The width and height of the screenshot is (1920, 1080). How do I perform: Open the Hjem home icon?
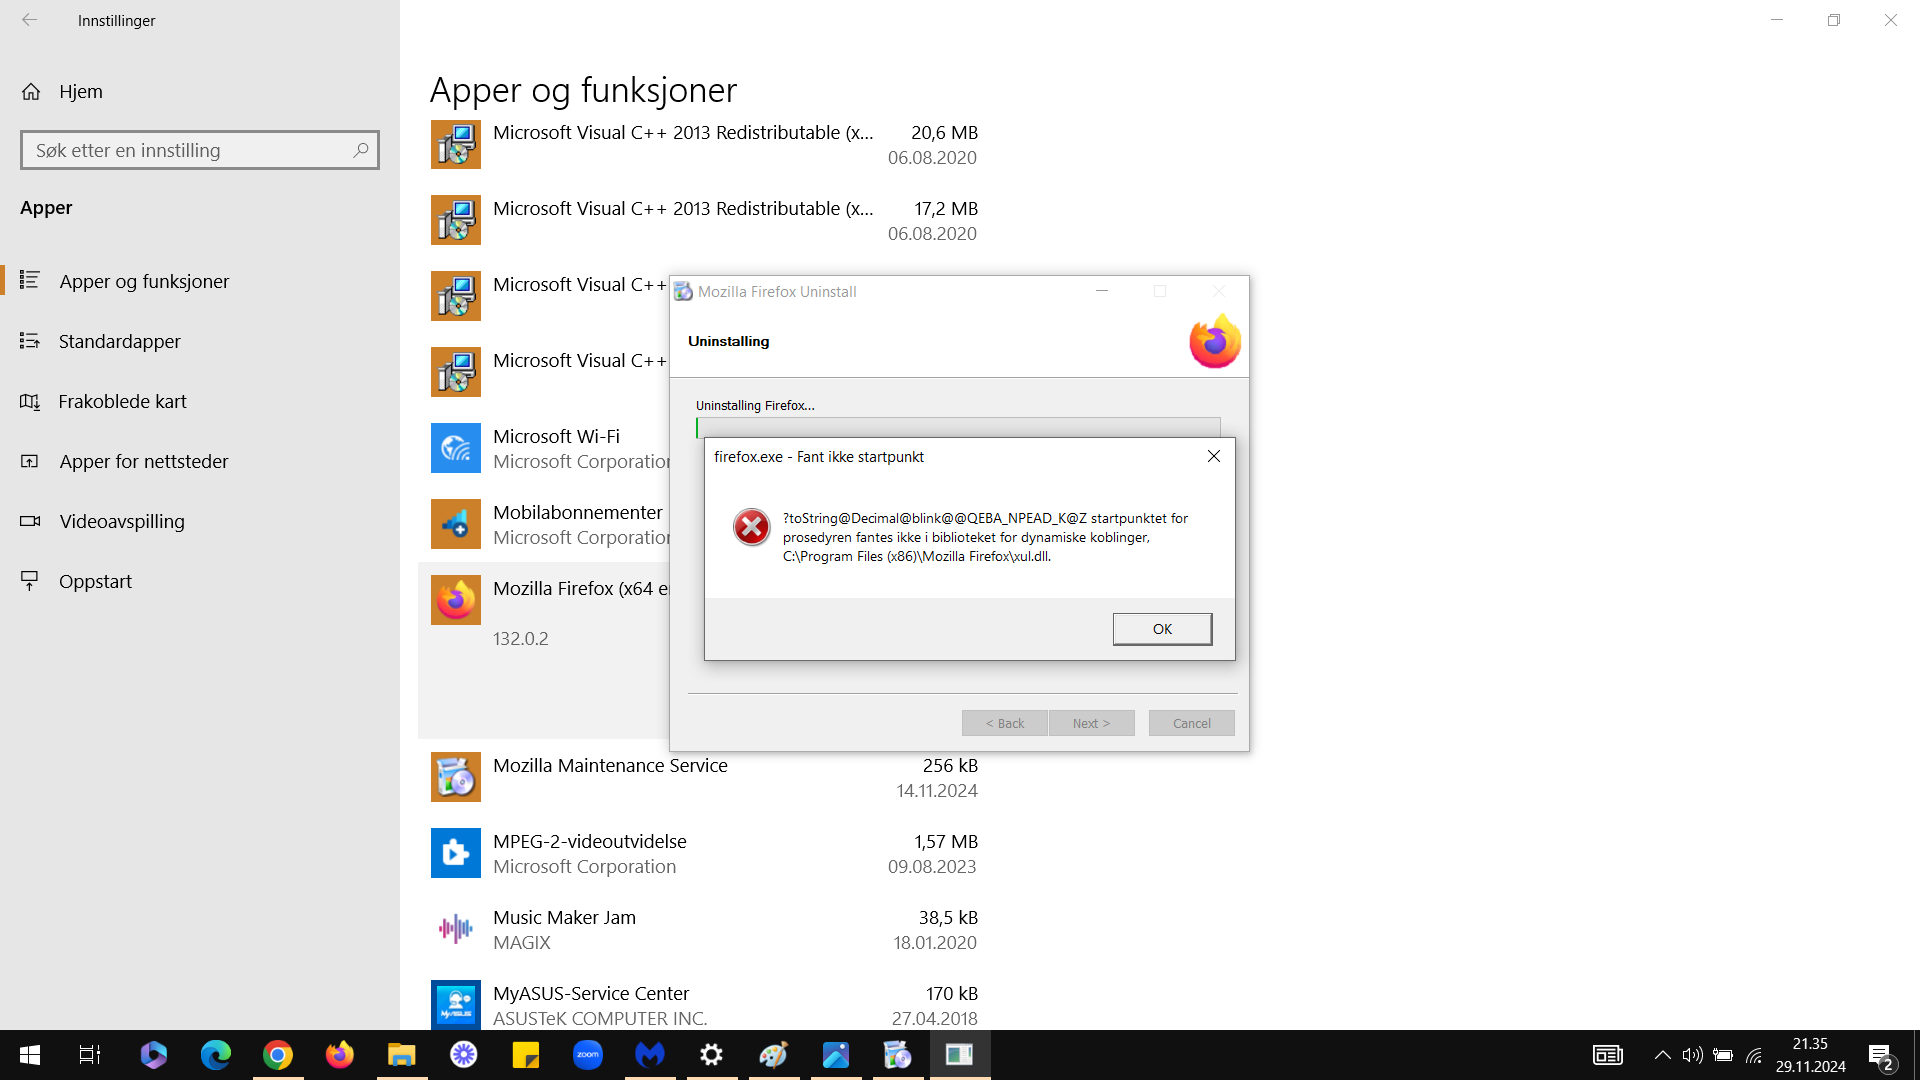pyautogui.click(x=31, y=92)
